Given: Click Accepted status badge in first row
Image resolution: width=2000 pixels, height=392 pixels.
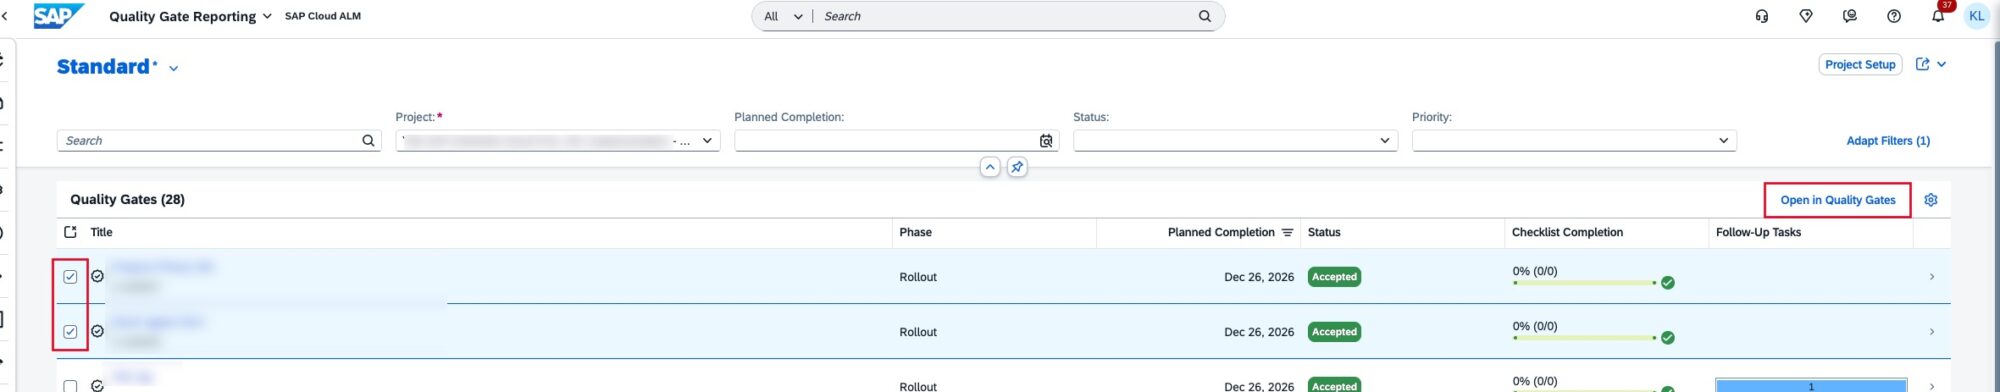Looking at the screenshot, I should click(1334, 277).
